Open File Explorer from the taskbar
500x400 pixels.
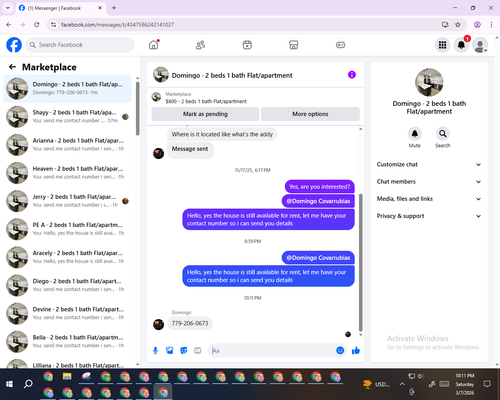(67, 377)
